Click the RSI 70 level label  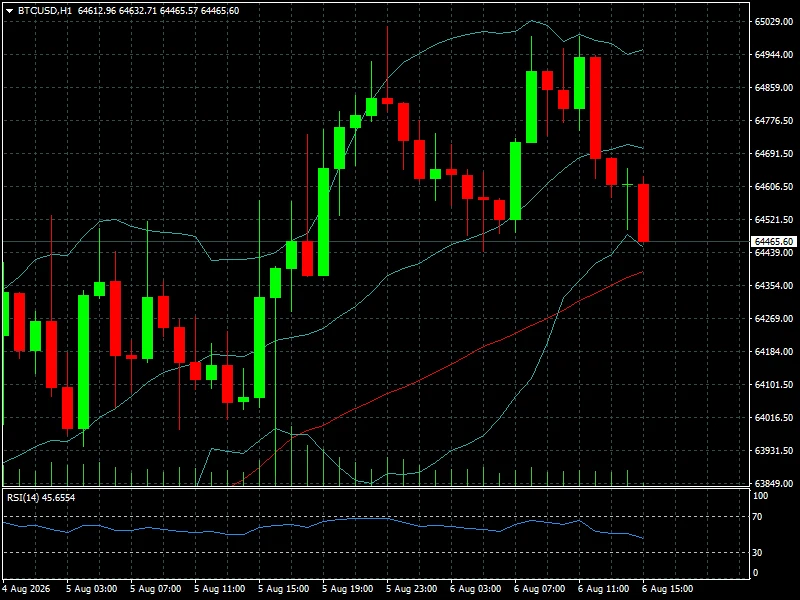757,517
